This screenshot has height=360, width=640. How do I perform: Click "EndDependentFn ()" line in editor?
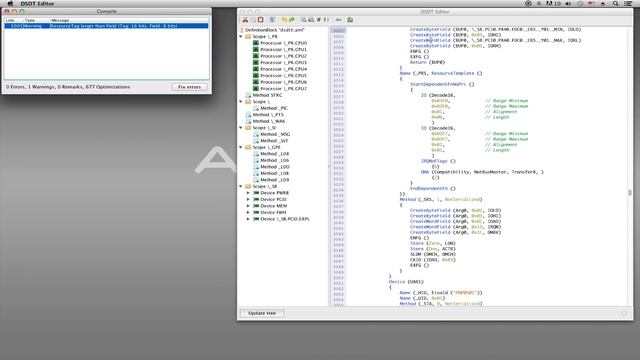[x=433, y=189]
